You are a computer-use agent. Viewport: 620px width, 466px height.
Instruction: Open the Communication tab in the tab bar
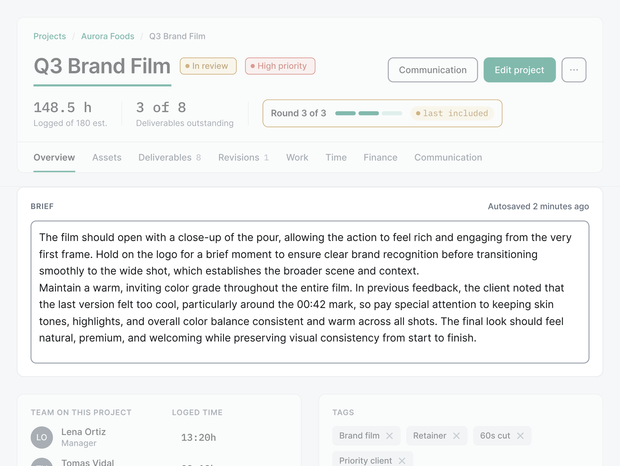(448, 157)
